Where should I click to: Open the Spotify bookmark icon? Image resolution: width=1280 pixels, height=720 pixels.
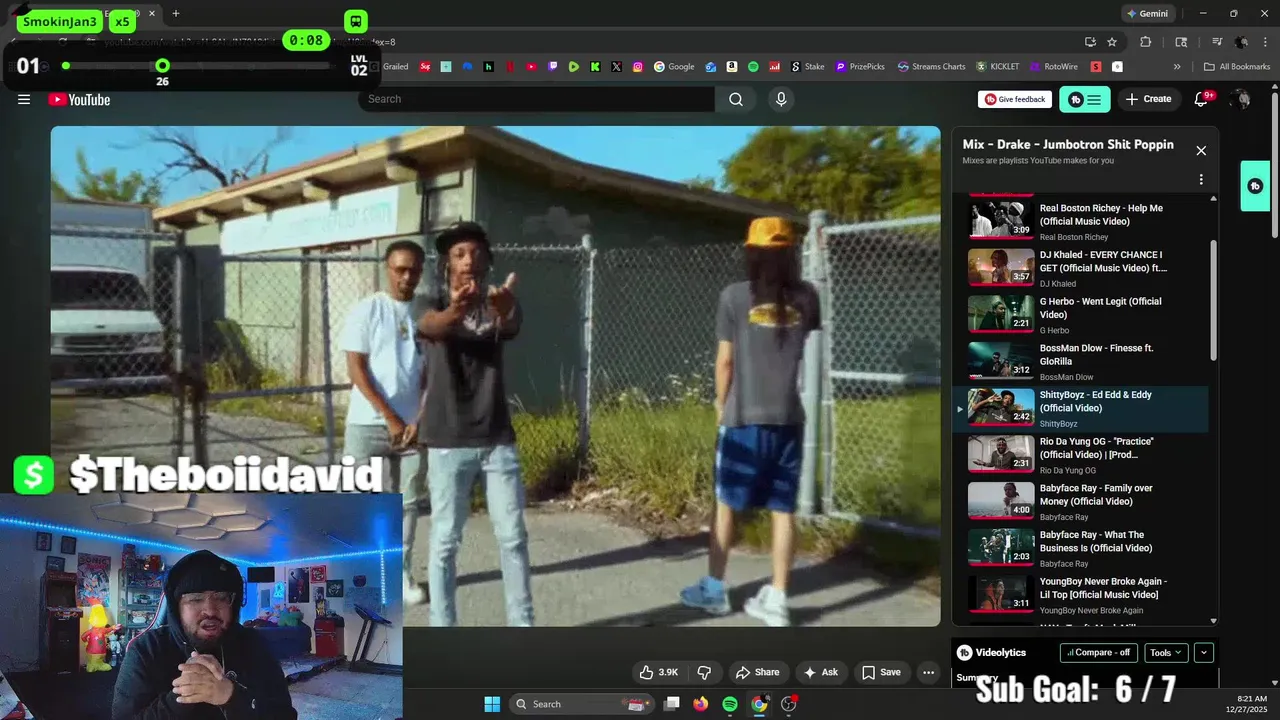753,67
